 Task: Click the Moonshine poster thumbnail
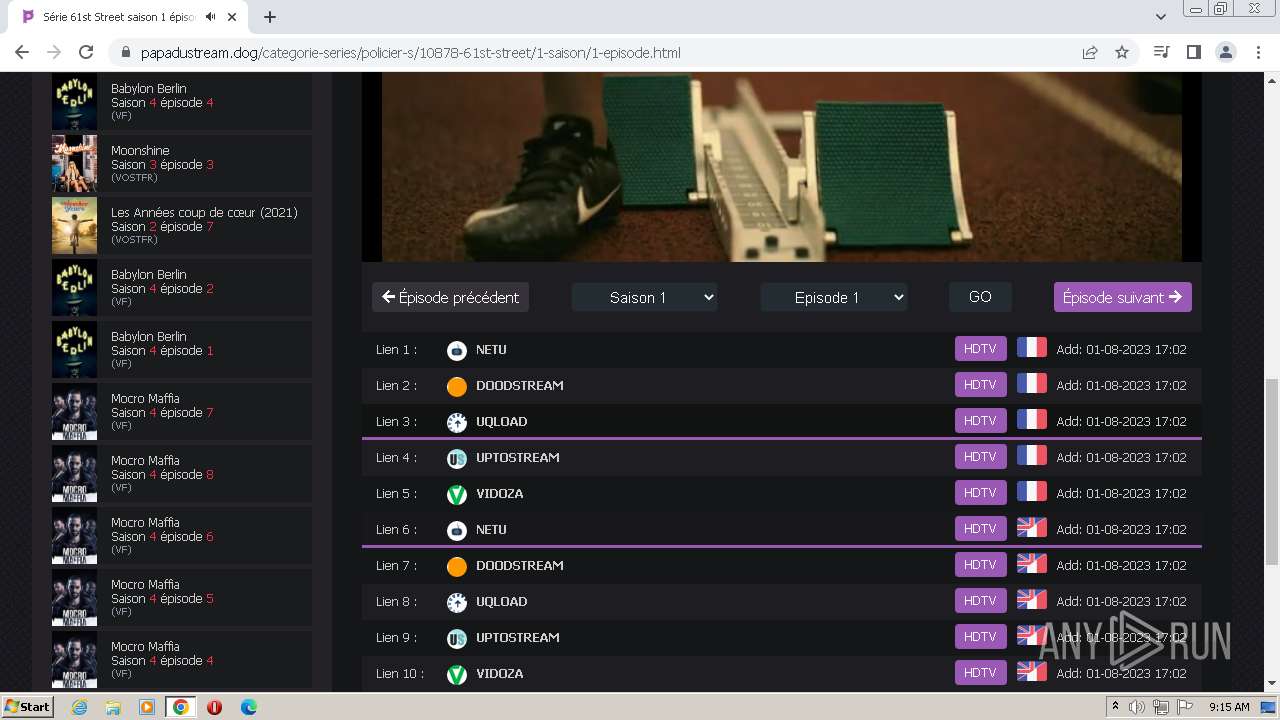75,164
